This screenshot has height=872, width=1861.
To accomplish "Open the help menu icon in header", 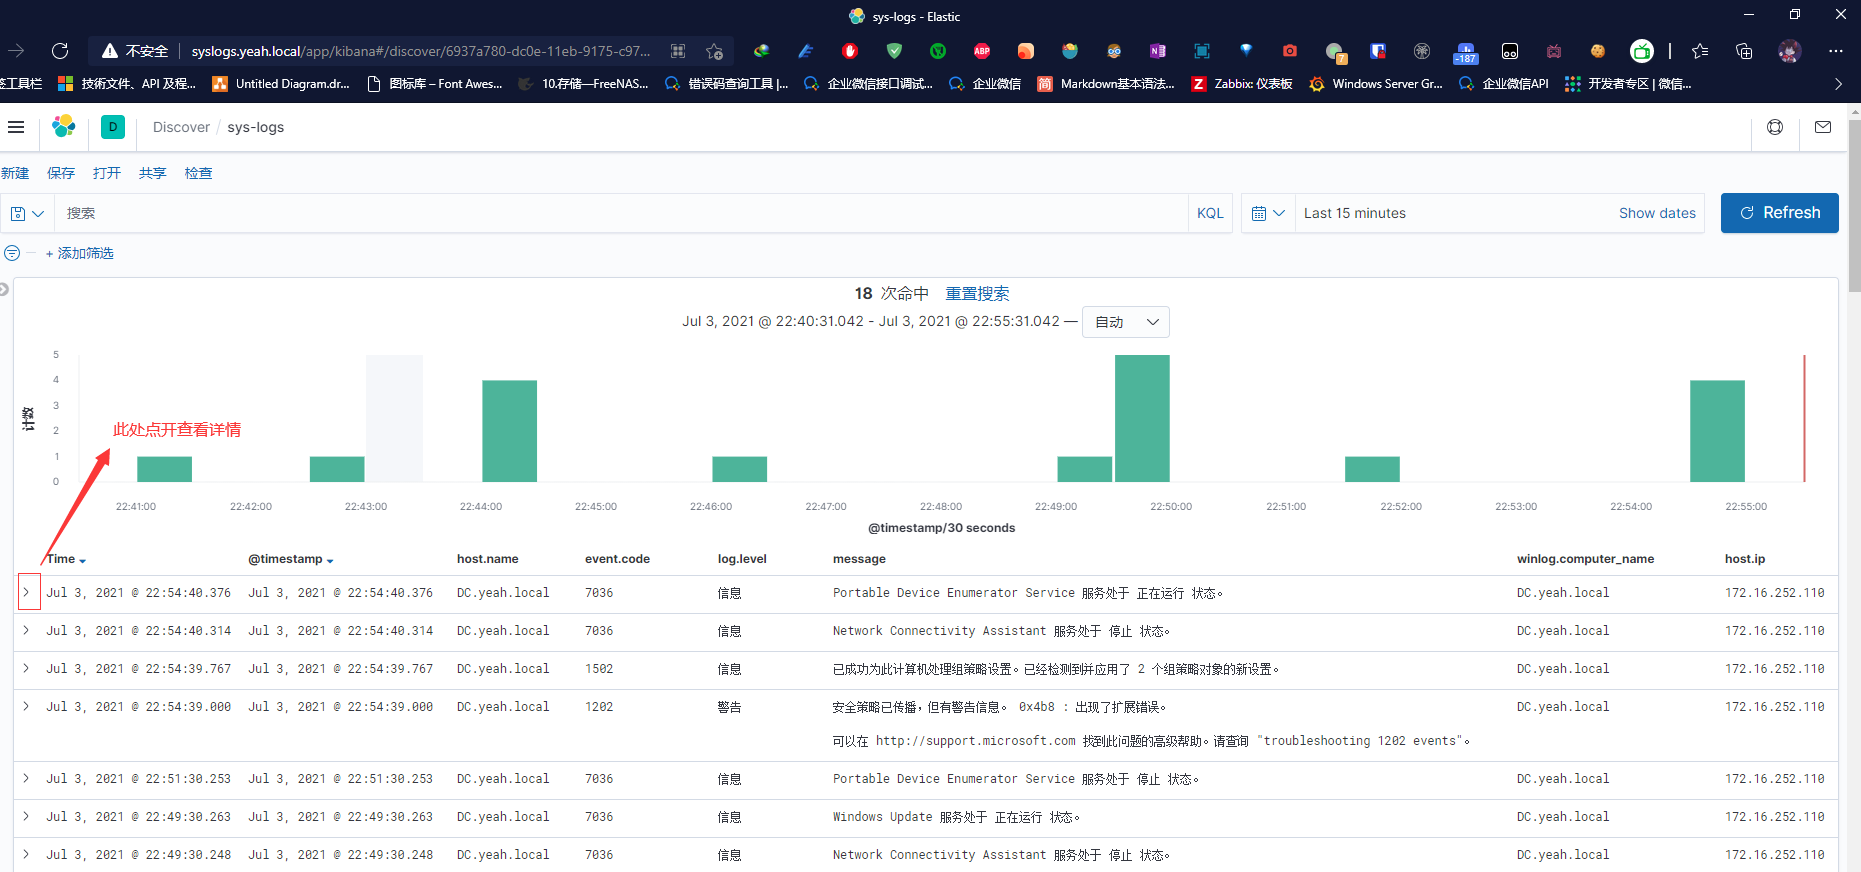I will click(1775, 127).
